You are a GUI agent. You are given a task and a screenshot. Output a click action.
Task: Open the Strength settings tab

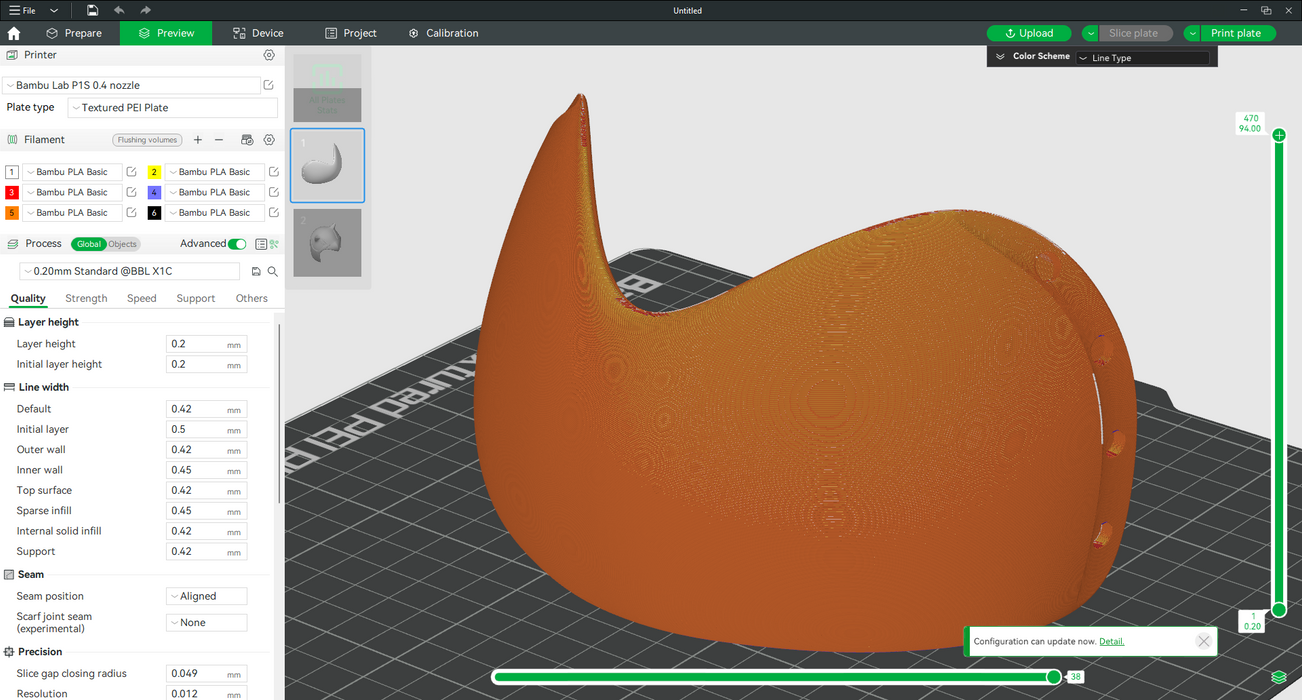click(x=86, y=298)
